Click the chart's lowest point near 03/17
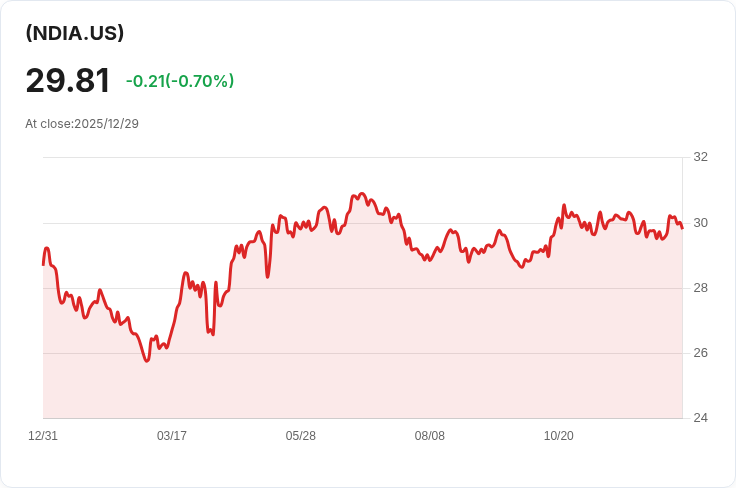The image size is (736, 488). click(x=147, y=361)
